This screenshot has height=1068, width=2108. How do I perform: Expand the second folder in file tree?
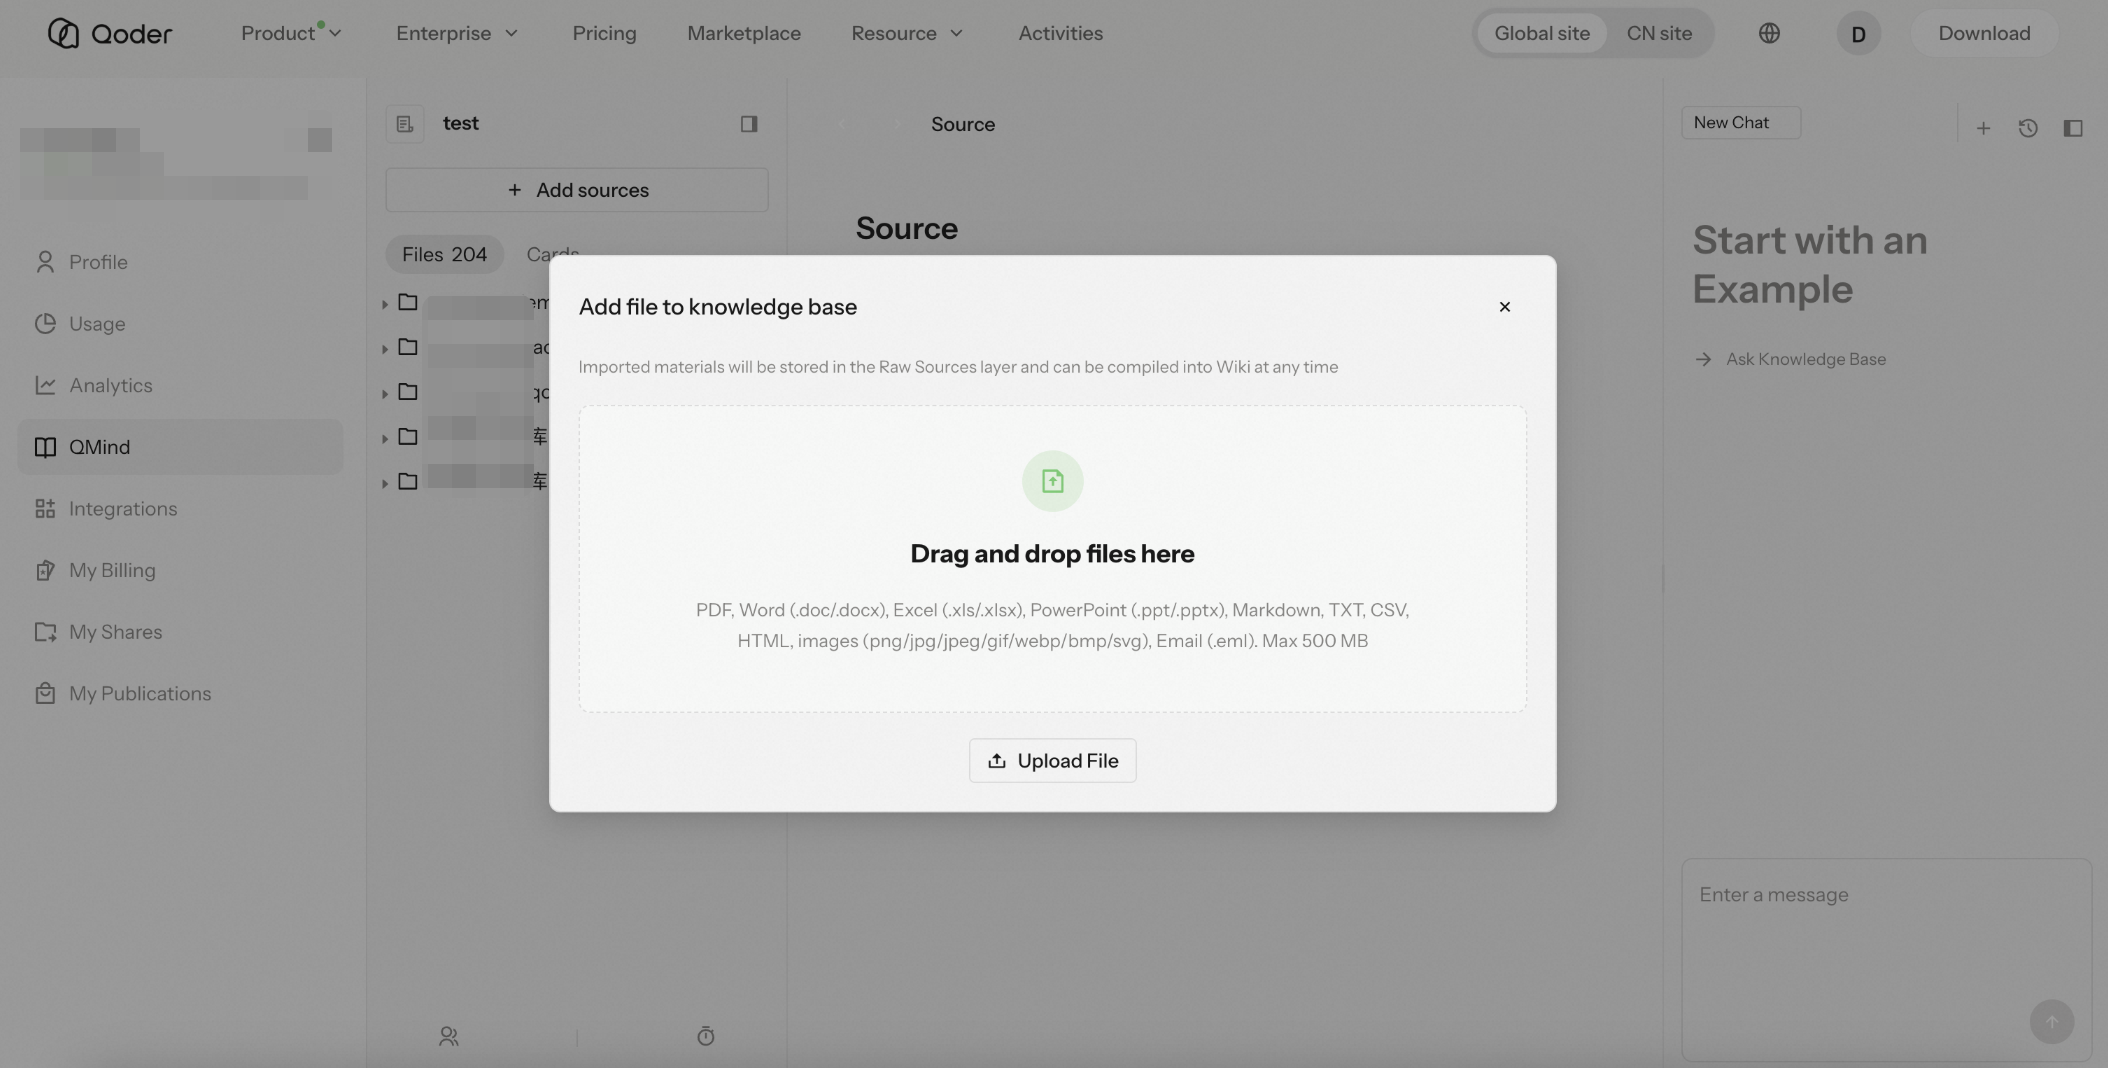pyautogui.click(x=384, y=348)
